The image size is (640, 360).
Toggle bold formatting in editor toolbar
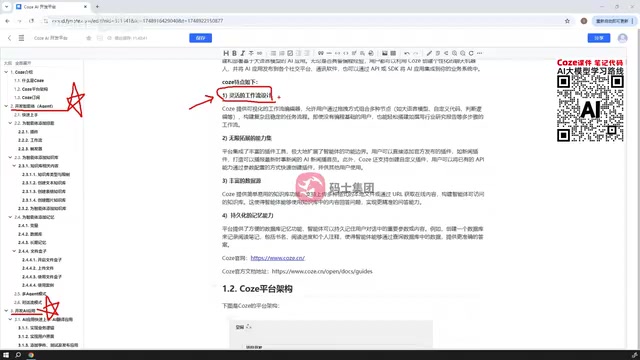point(234,53)
